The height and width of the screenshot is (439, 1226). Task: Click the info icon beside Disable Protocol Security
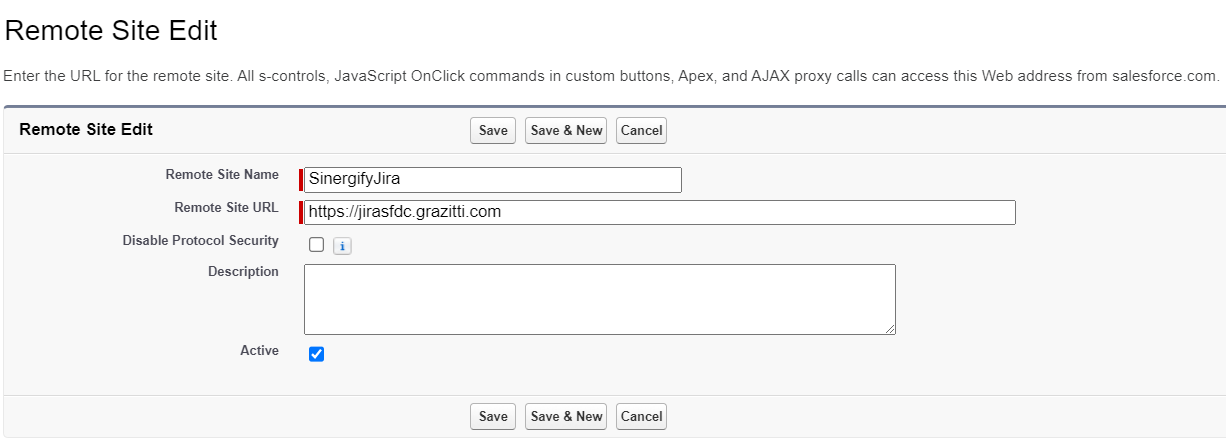342,245
